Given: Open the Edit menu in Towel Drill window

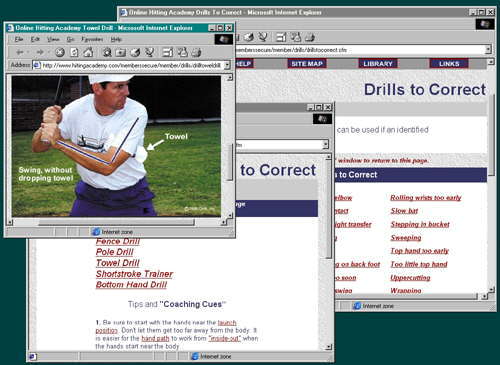Looking at the screenshot, I should tap(35, 39).
